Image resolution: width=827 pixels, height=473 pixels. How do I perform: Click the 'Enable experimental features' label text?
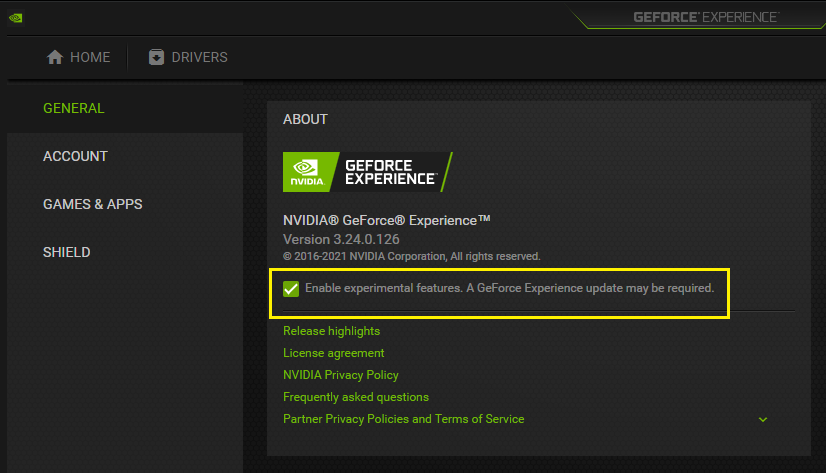(509, 288)
